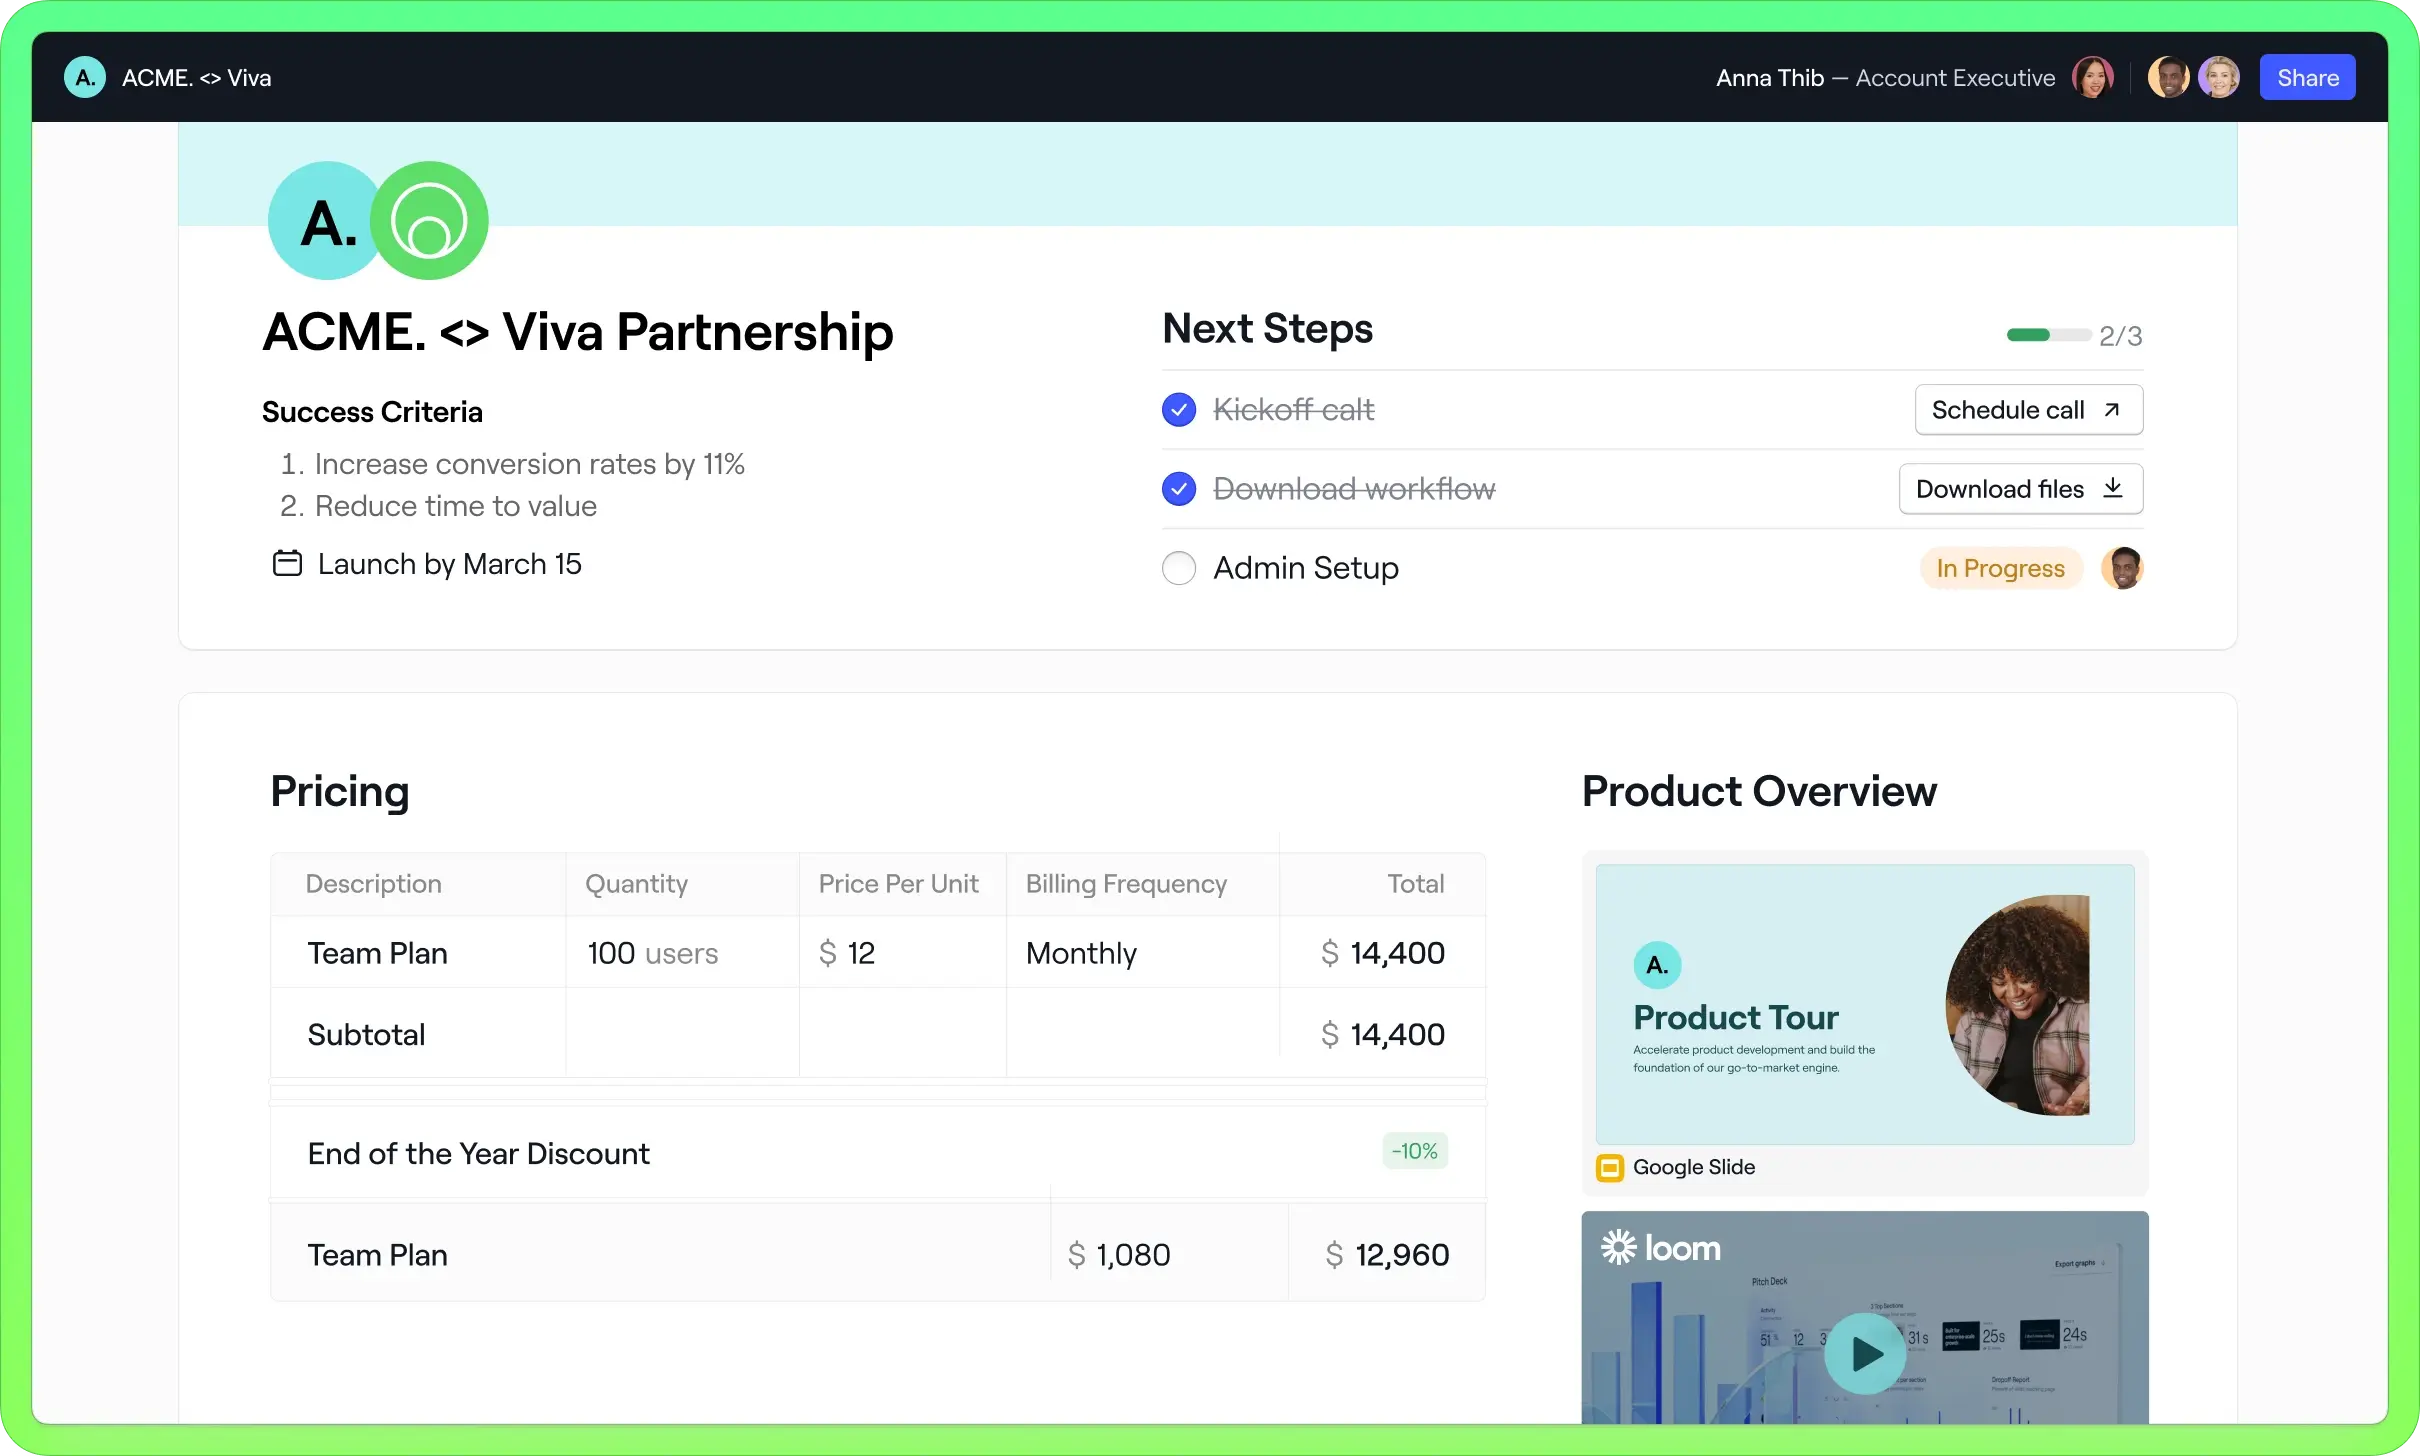This screenshot has width=2420, height=1456.
Task: Click the Schedule call button
Action: click(x=2028, y=409)
